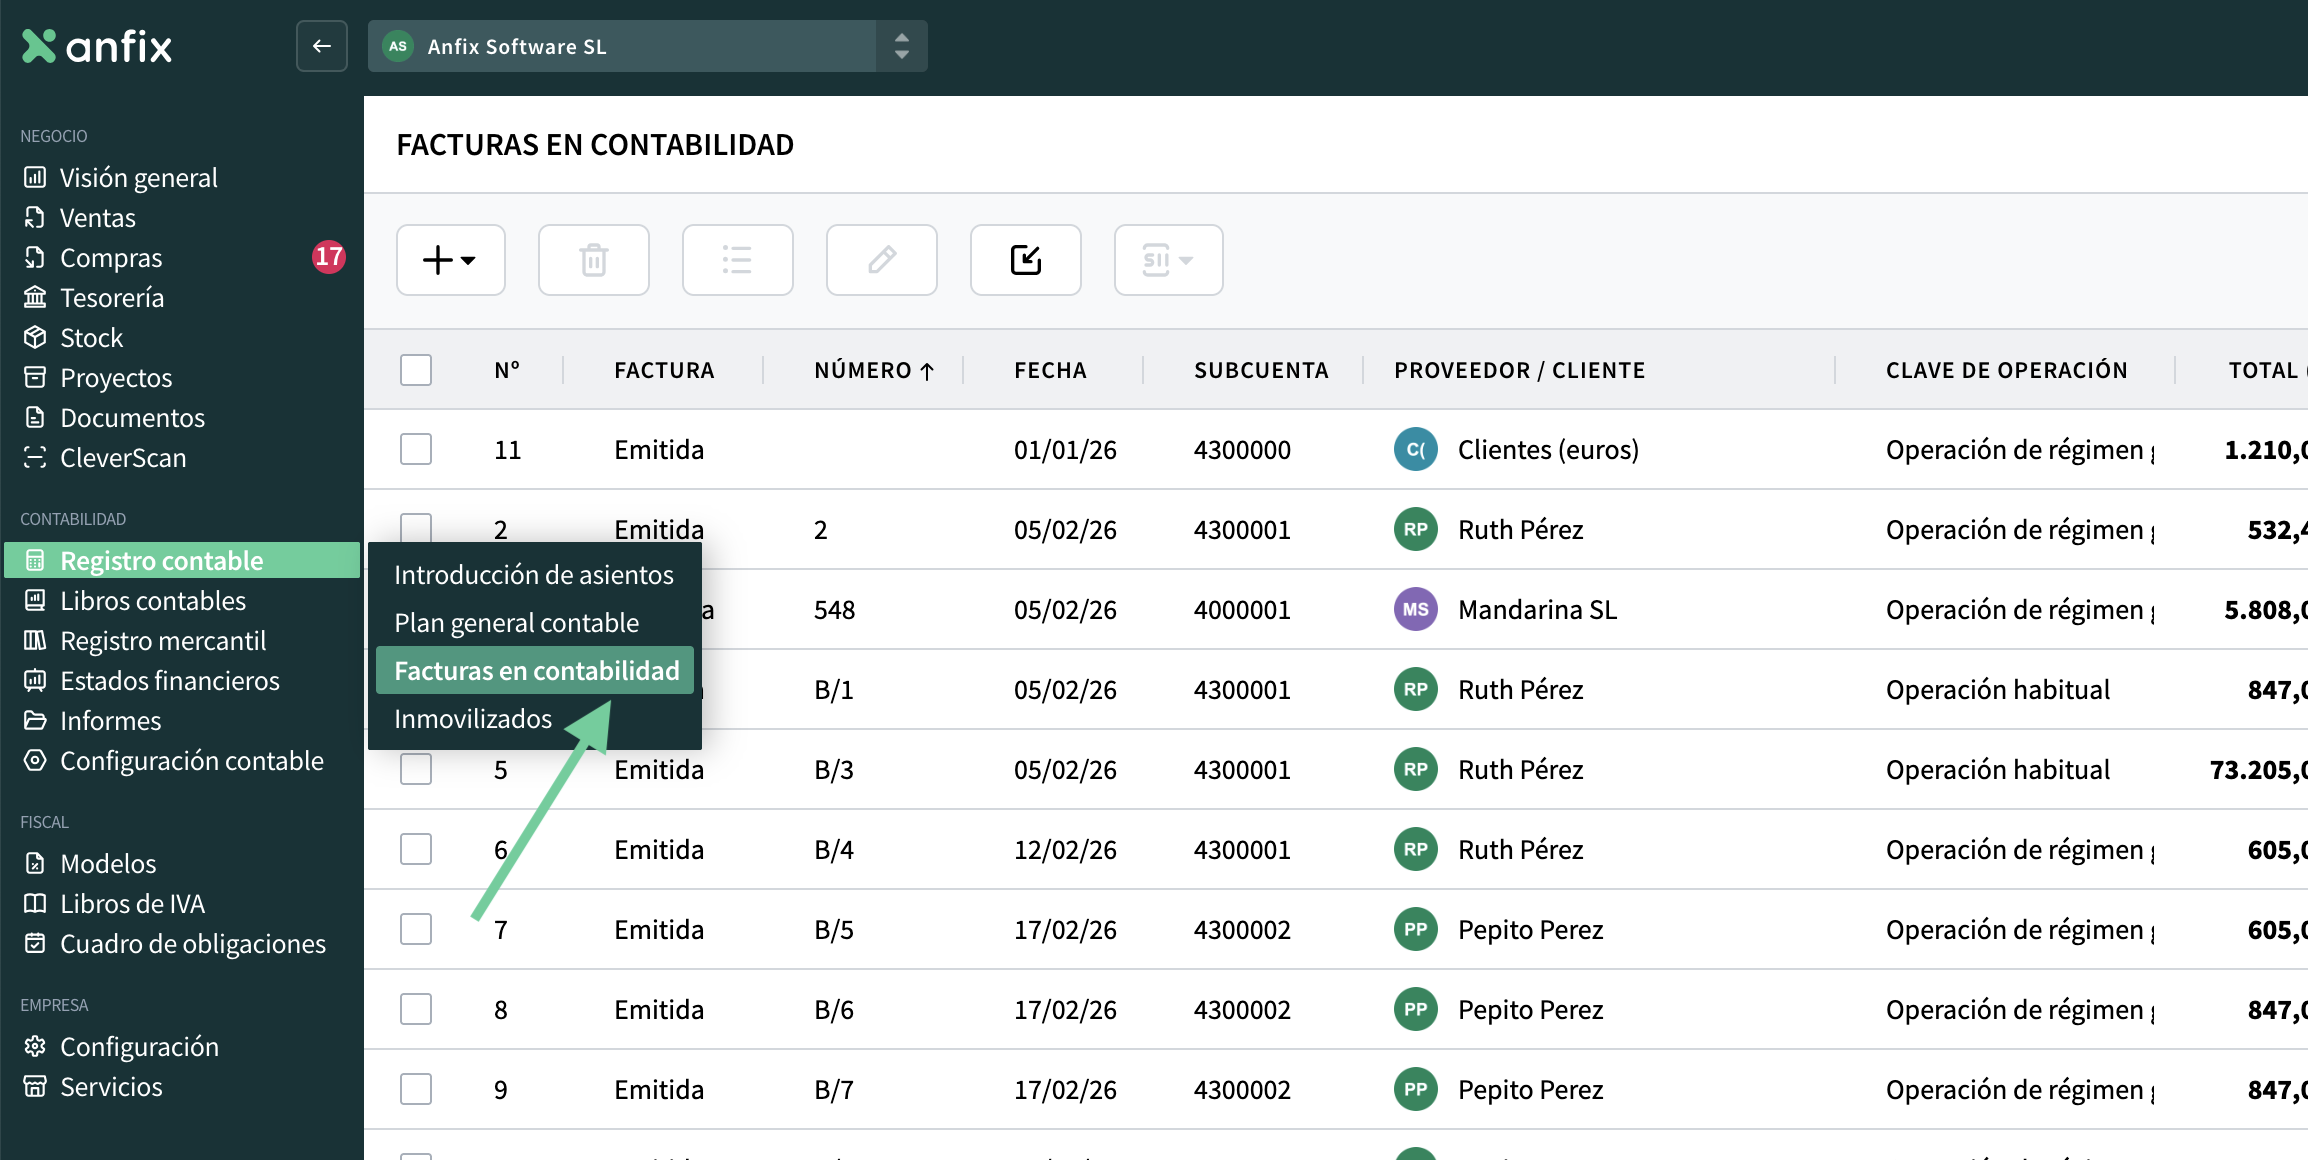Sort by the NÚMERO column header
This screenshot has width=2308, height=1160.
862,370
